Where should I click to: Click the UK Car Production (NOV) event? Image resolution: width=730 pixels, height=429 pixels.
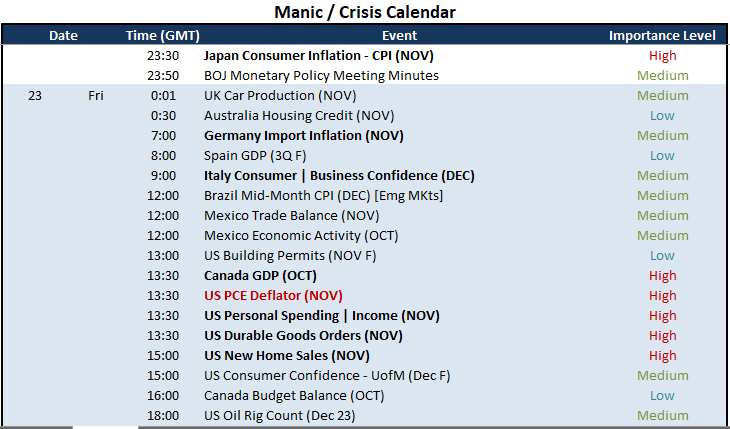(x=280, y=95)
